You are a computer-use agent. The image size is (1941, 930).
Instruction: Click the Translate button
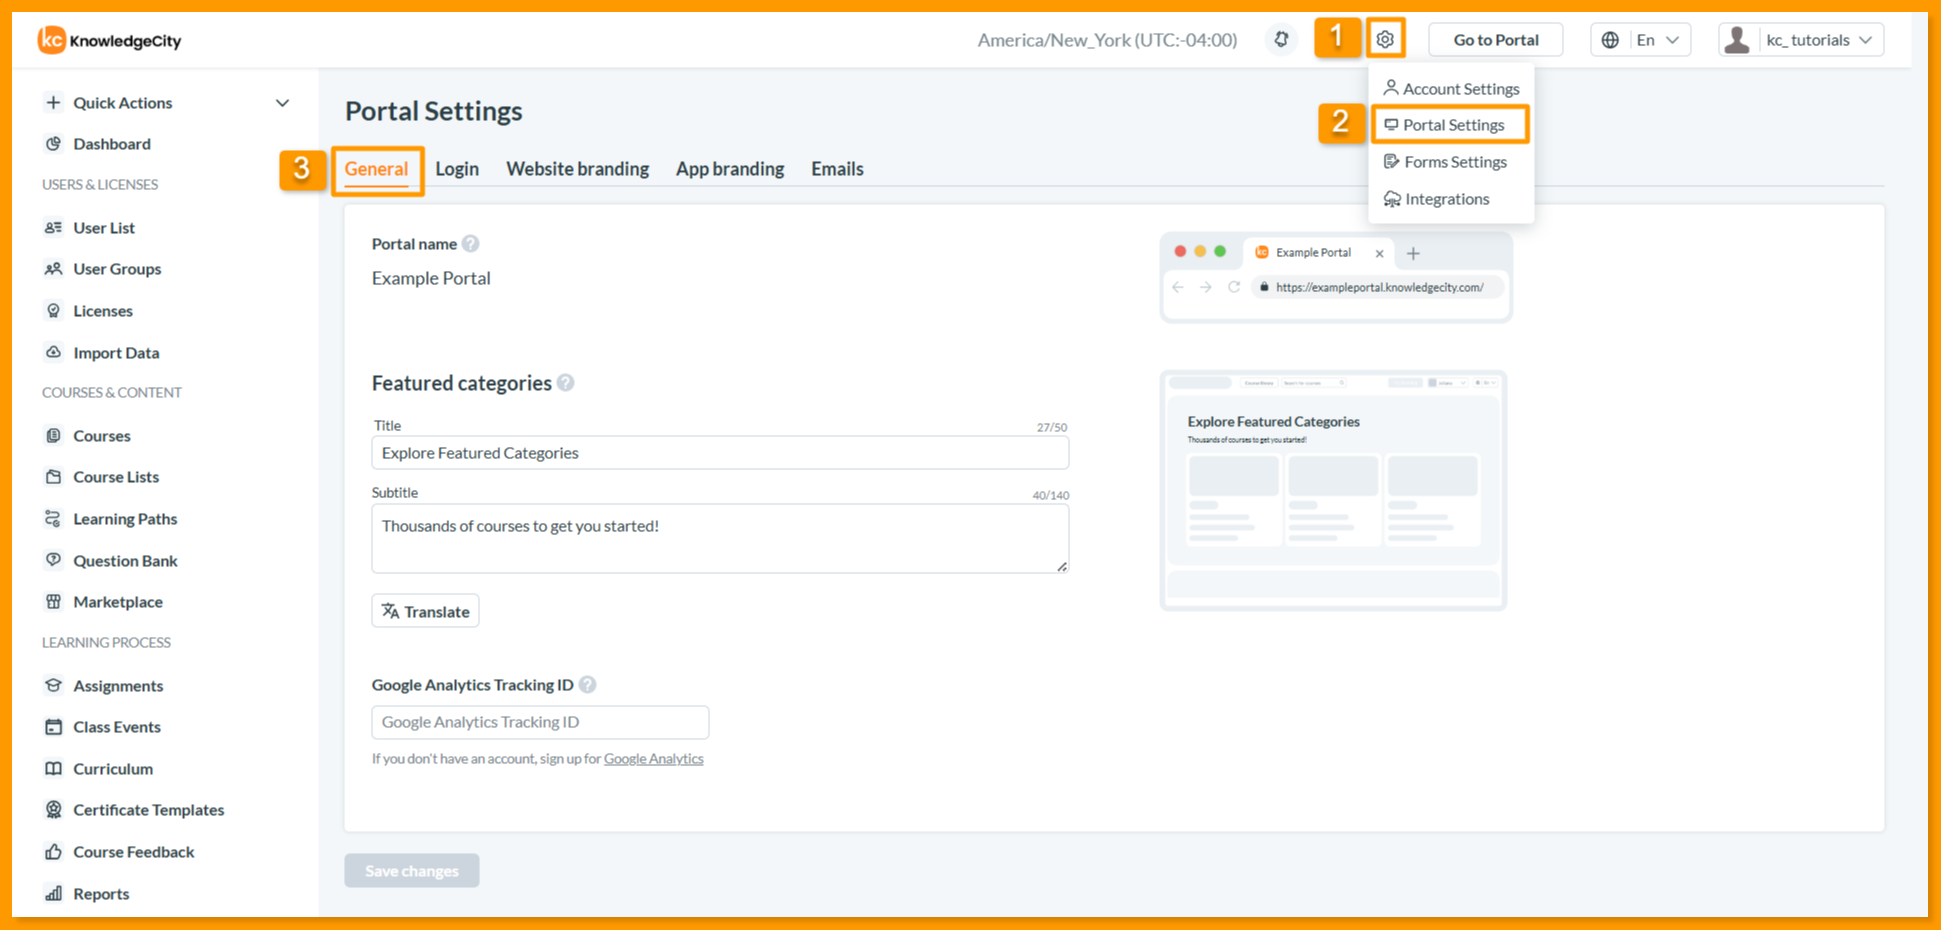pos(425,611)
